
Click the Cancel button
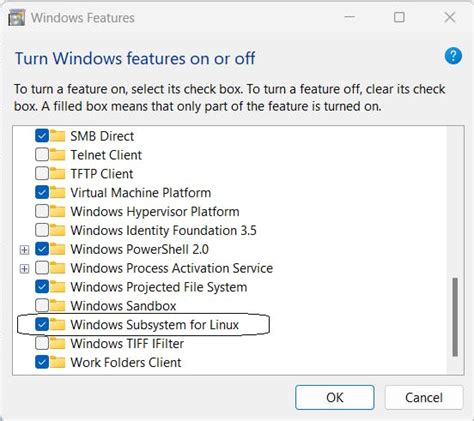(424, 397)
